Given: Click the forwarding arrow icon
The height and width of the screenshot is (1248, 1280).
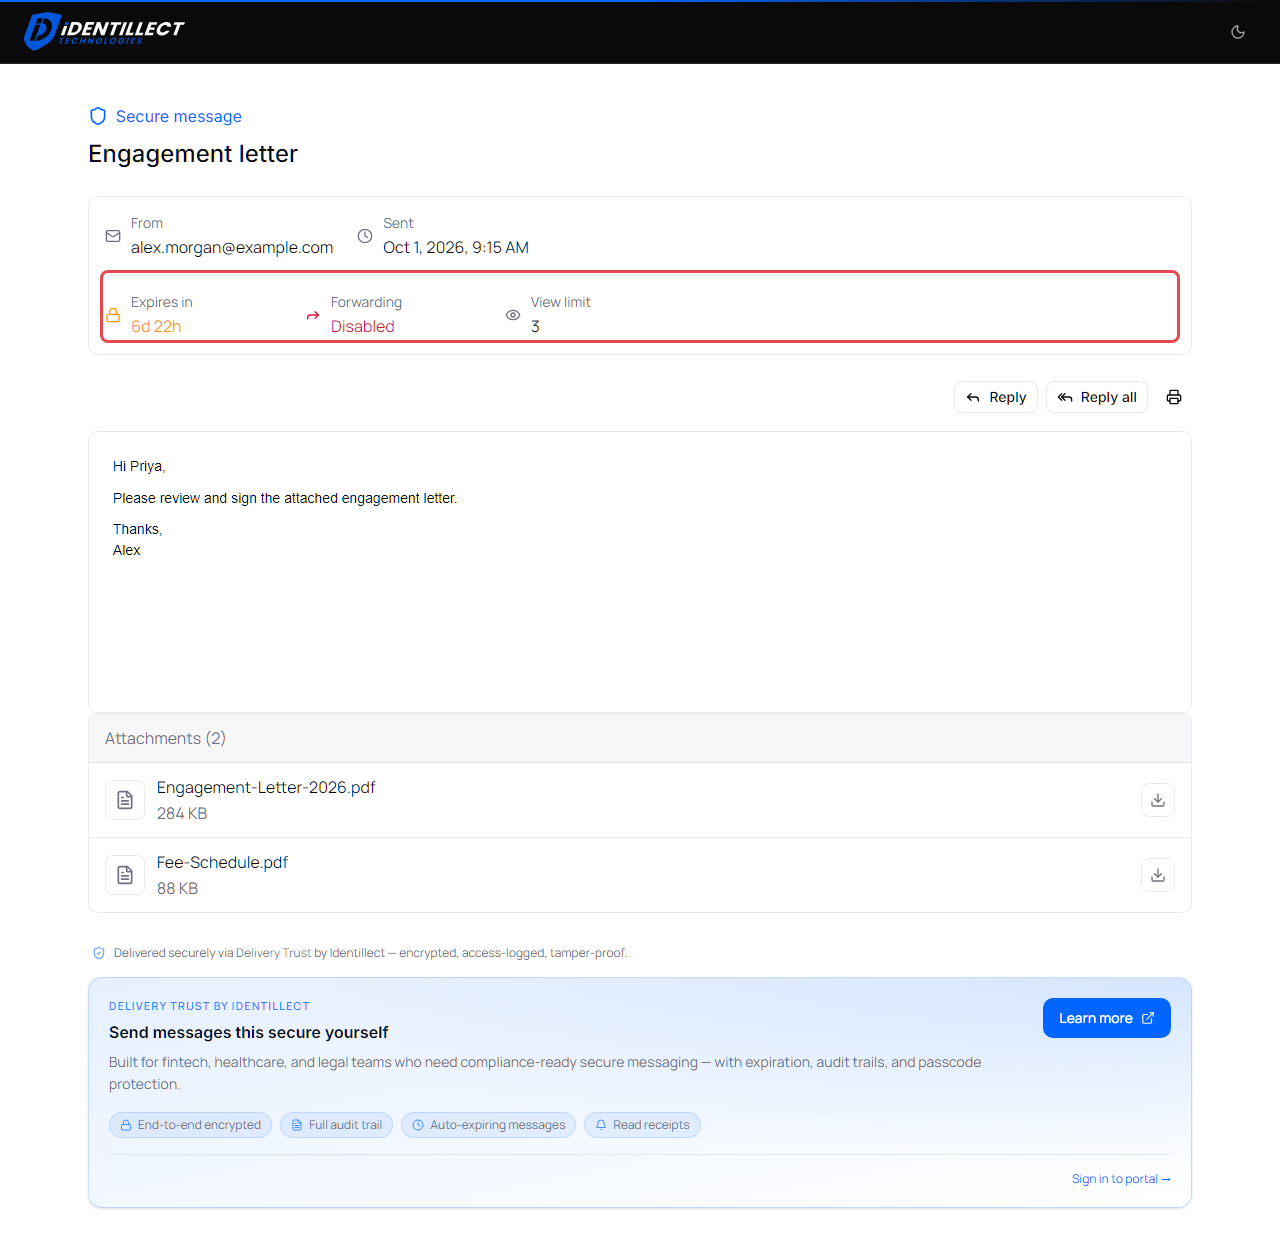Looking at the screenshot, I should tap(313, 315).
